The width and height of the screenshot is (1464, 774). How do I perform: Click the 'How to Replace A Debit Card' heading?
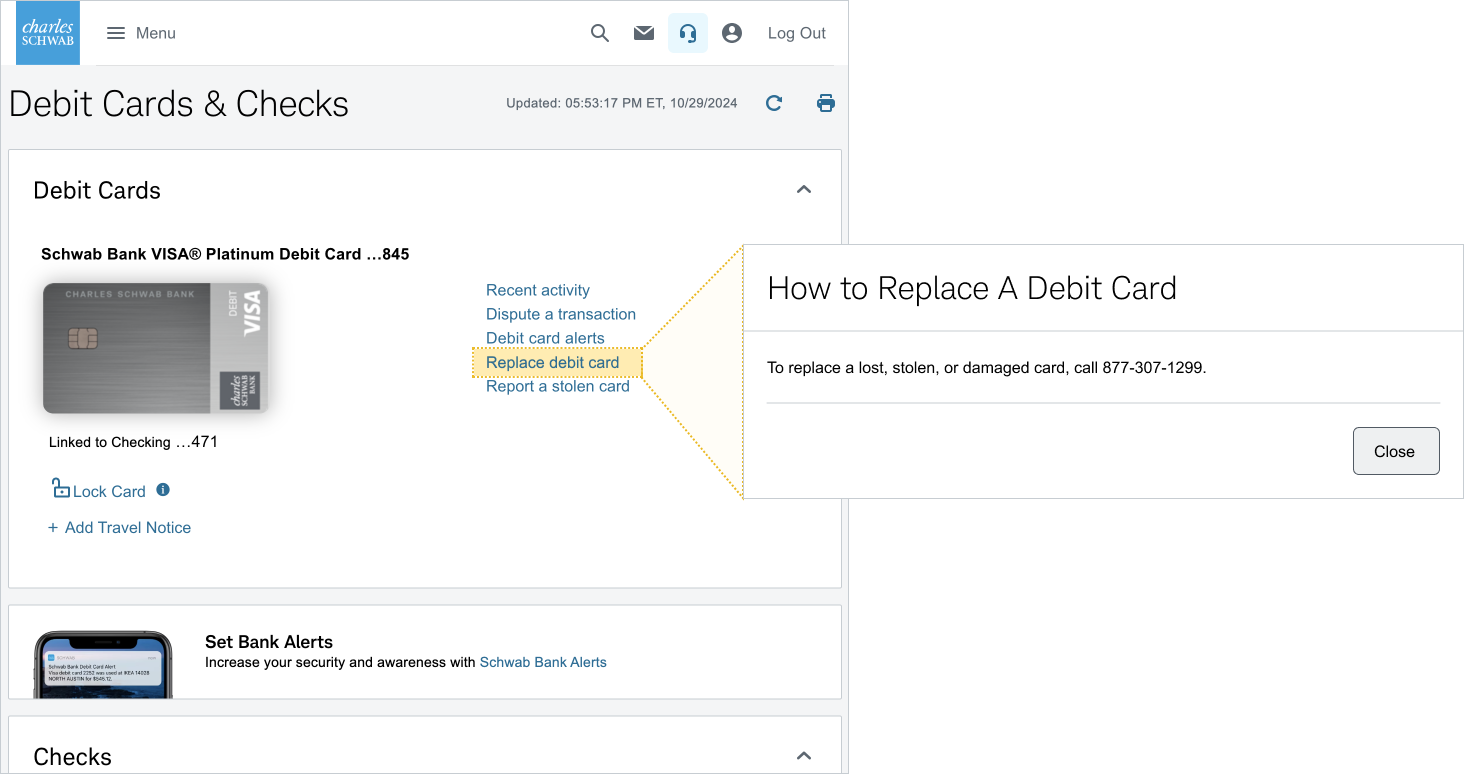972,288
